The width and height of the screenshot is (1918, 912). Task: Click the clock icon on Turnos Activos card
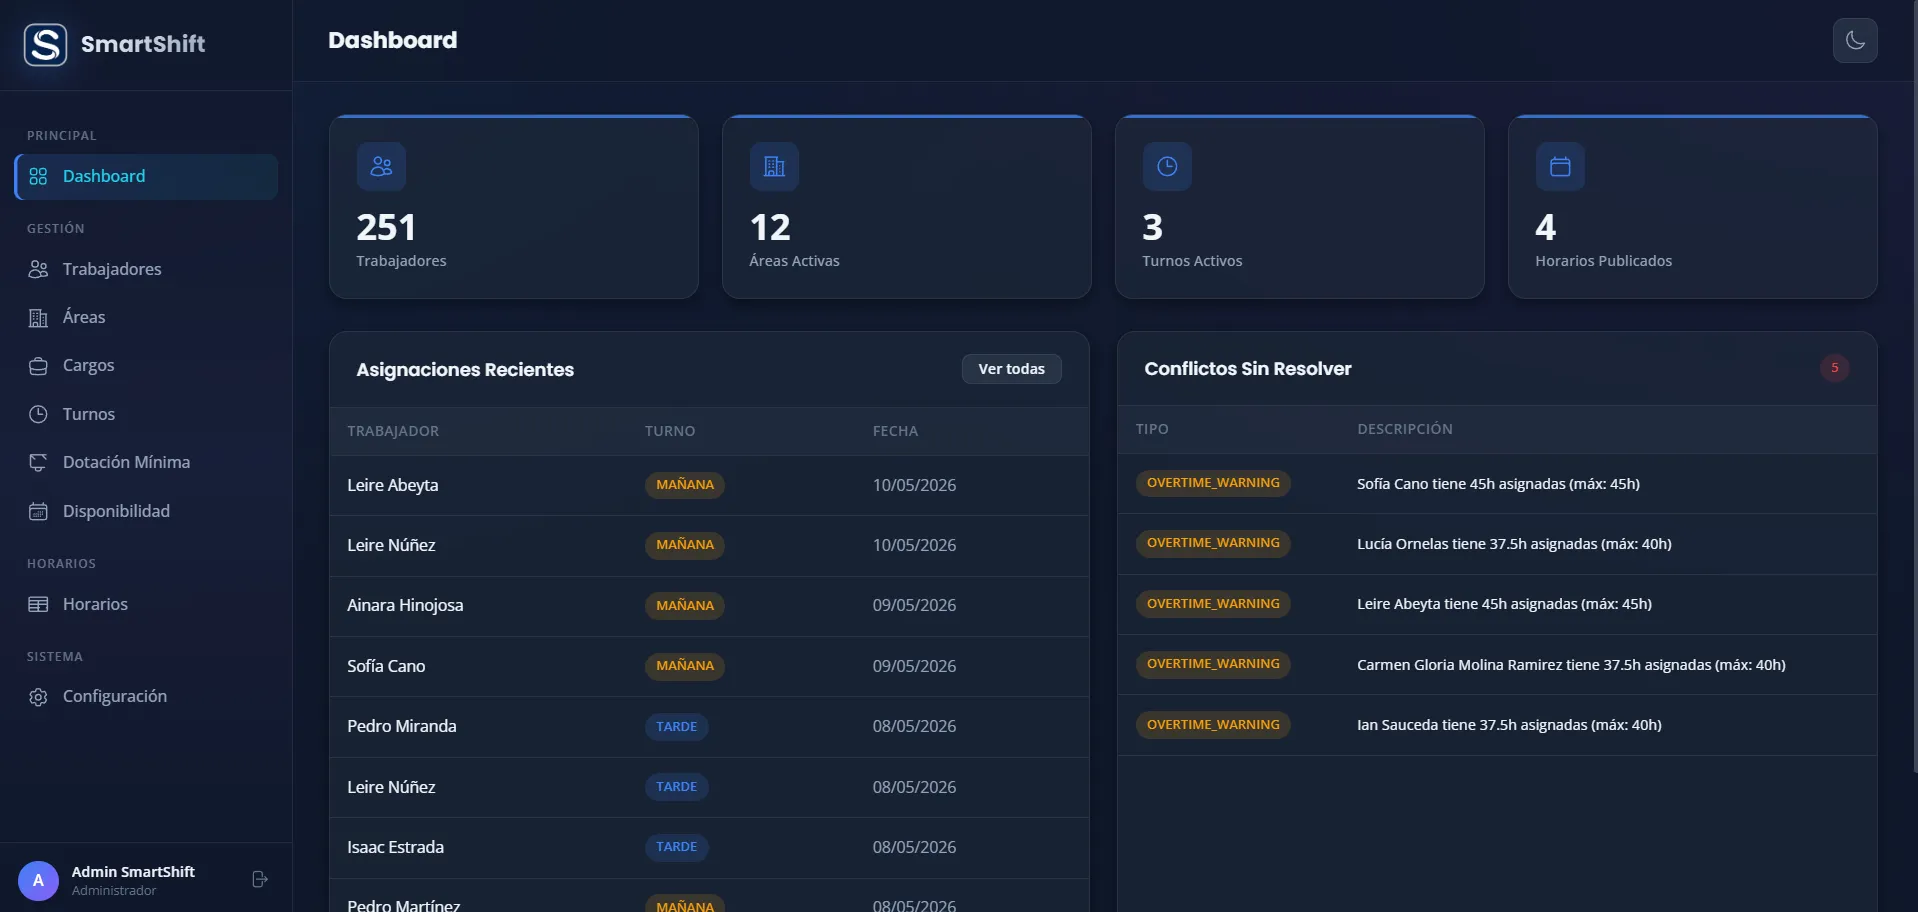1167,166
